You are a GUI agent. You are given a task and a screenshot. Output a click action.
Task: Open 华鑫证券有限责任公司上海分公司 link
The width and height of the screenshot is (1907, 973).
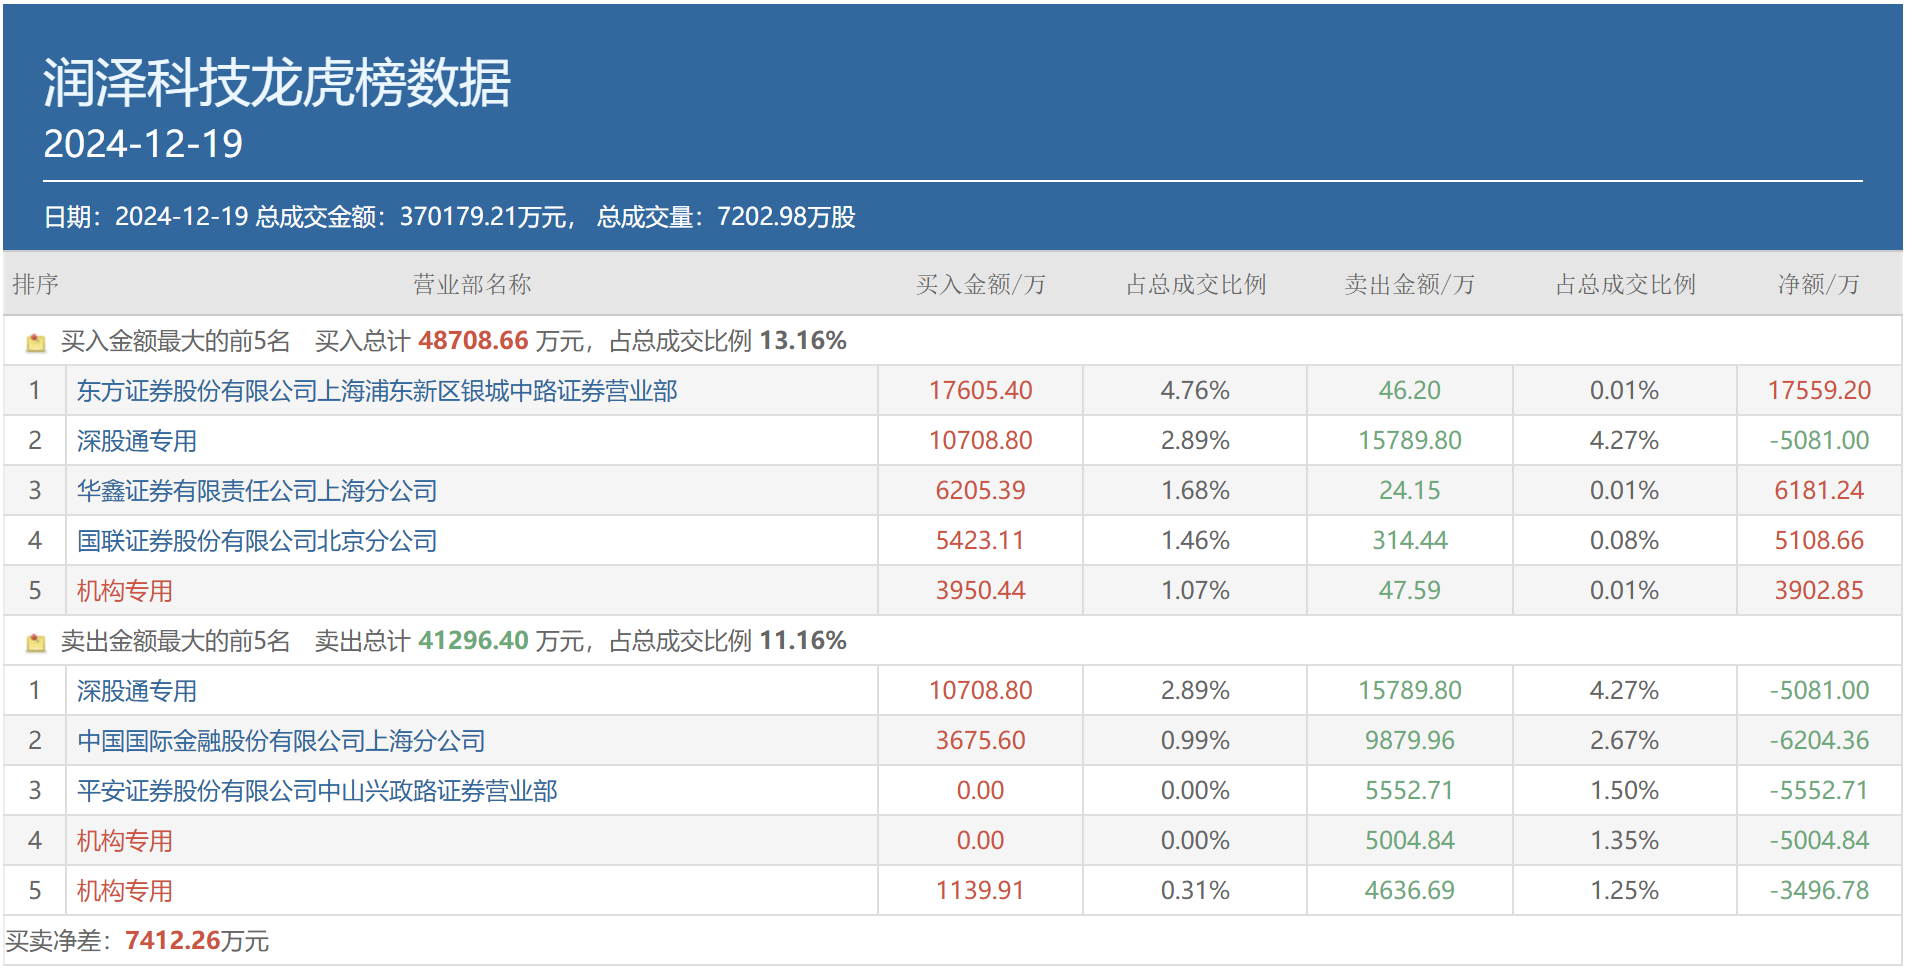tap(256, 491)
